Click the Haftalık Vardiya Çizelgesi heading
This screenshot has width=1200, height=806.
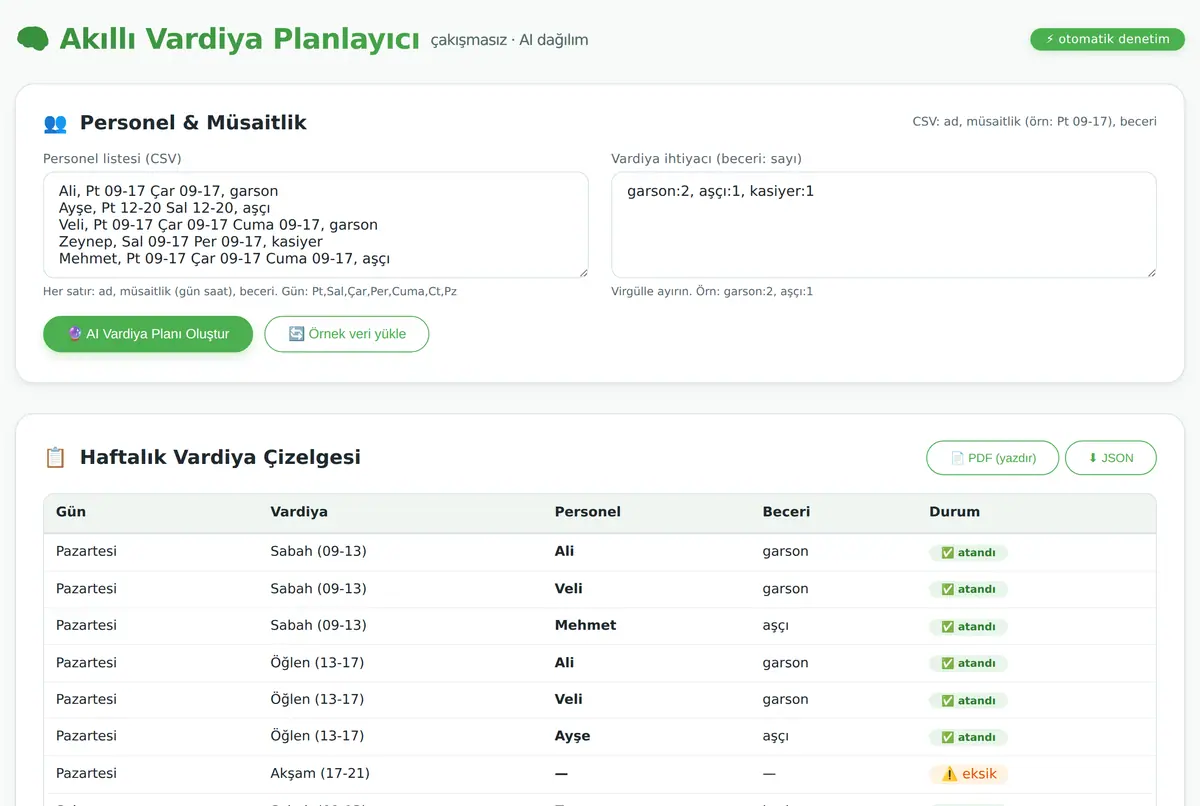click(220, 458)
